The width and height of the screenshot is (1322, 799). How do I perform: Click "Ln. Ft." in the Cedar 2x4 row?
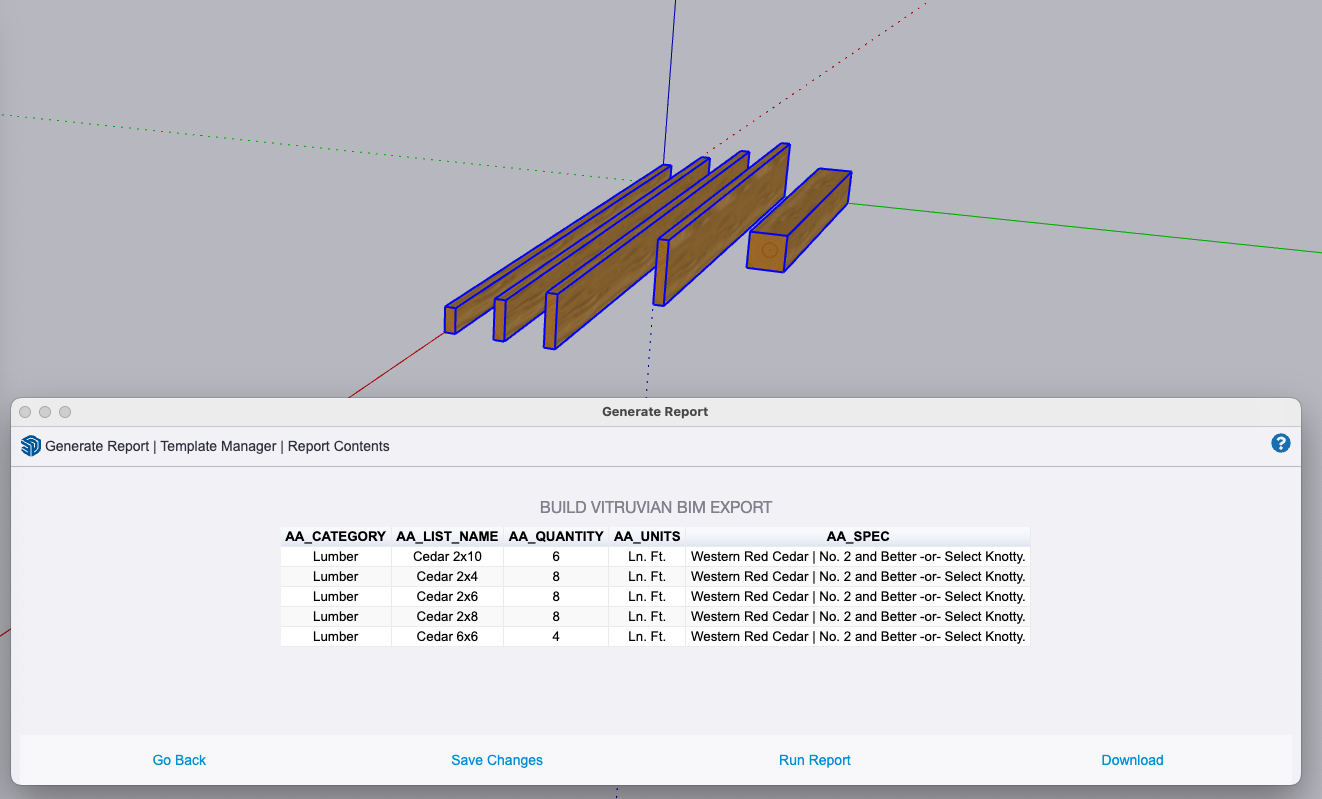click(647, 576)
